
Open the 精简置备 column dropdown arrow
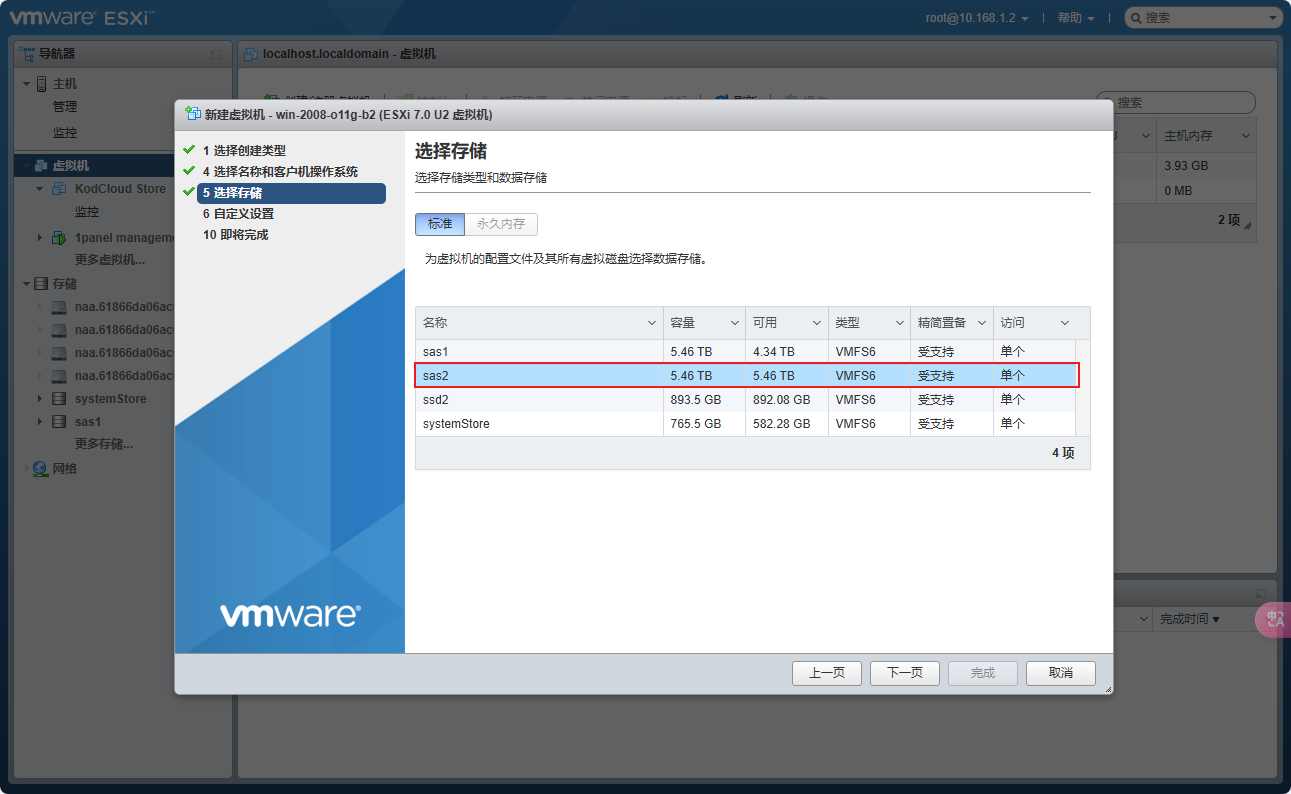tap(982, 323)
